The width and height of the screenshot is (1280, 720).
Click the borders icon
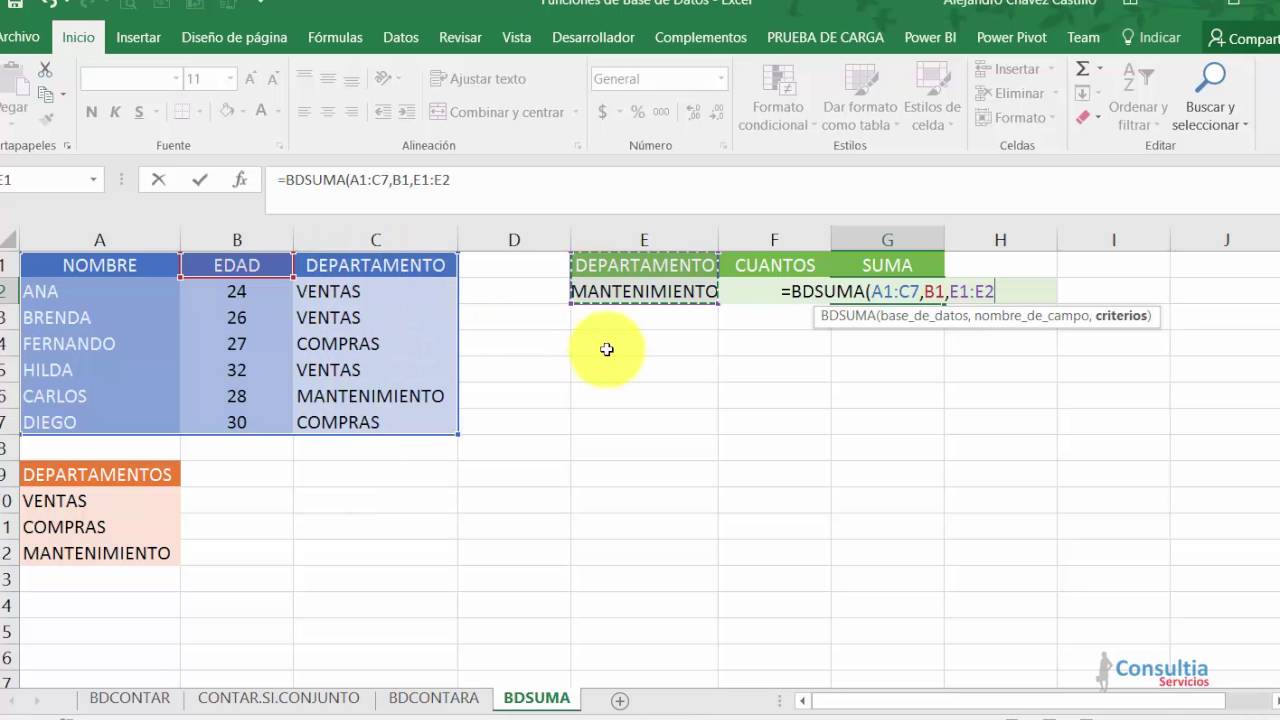(x=182, y=112)
